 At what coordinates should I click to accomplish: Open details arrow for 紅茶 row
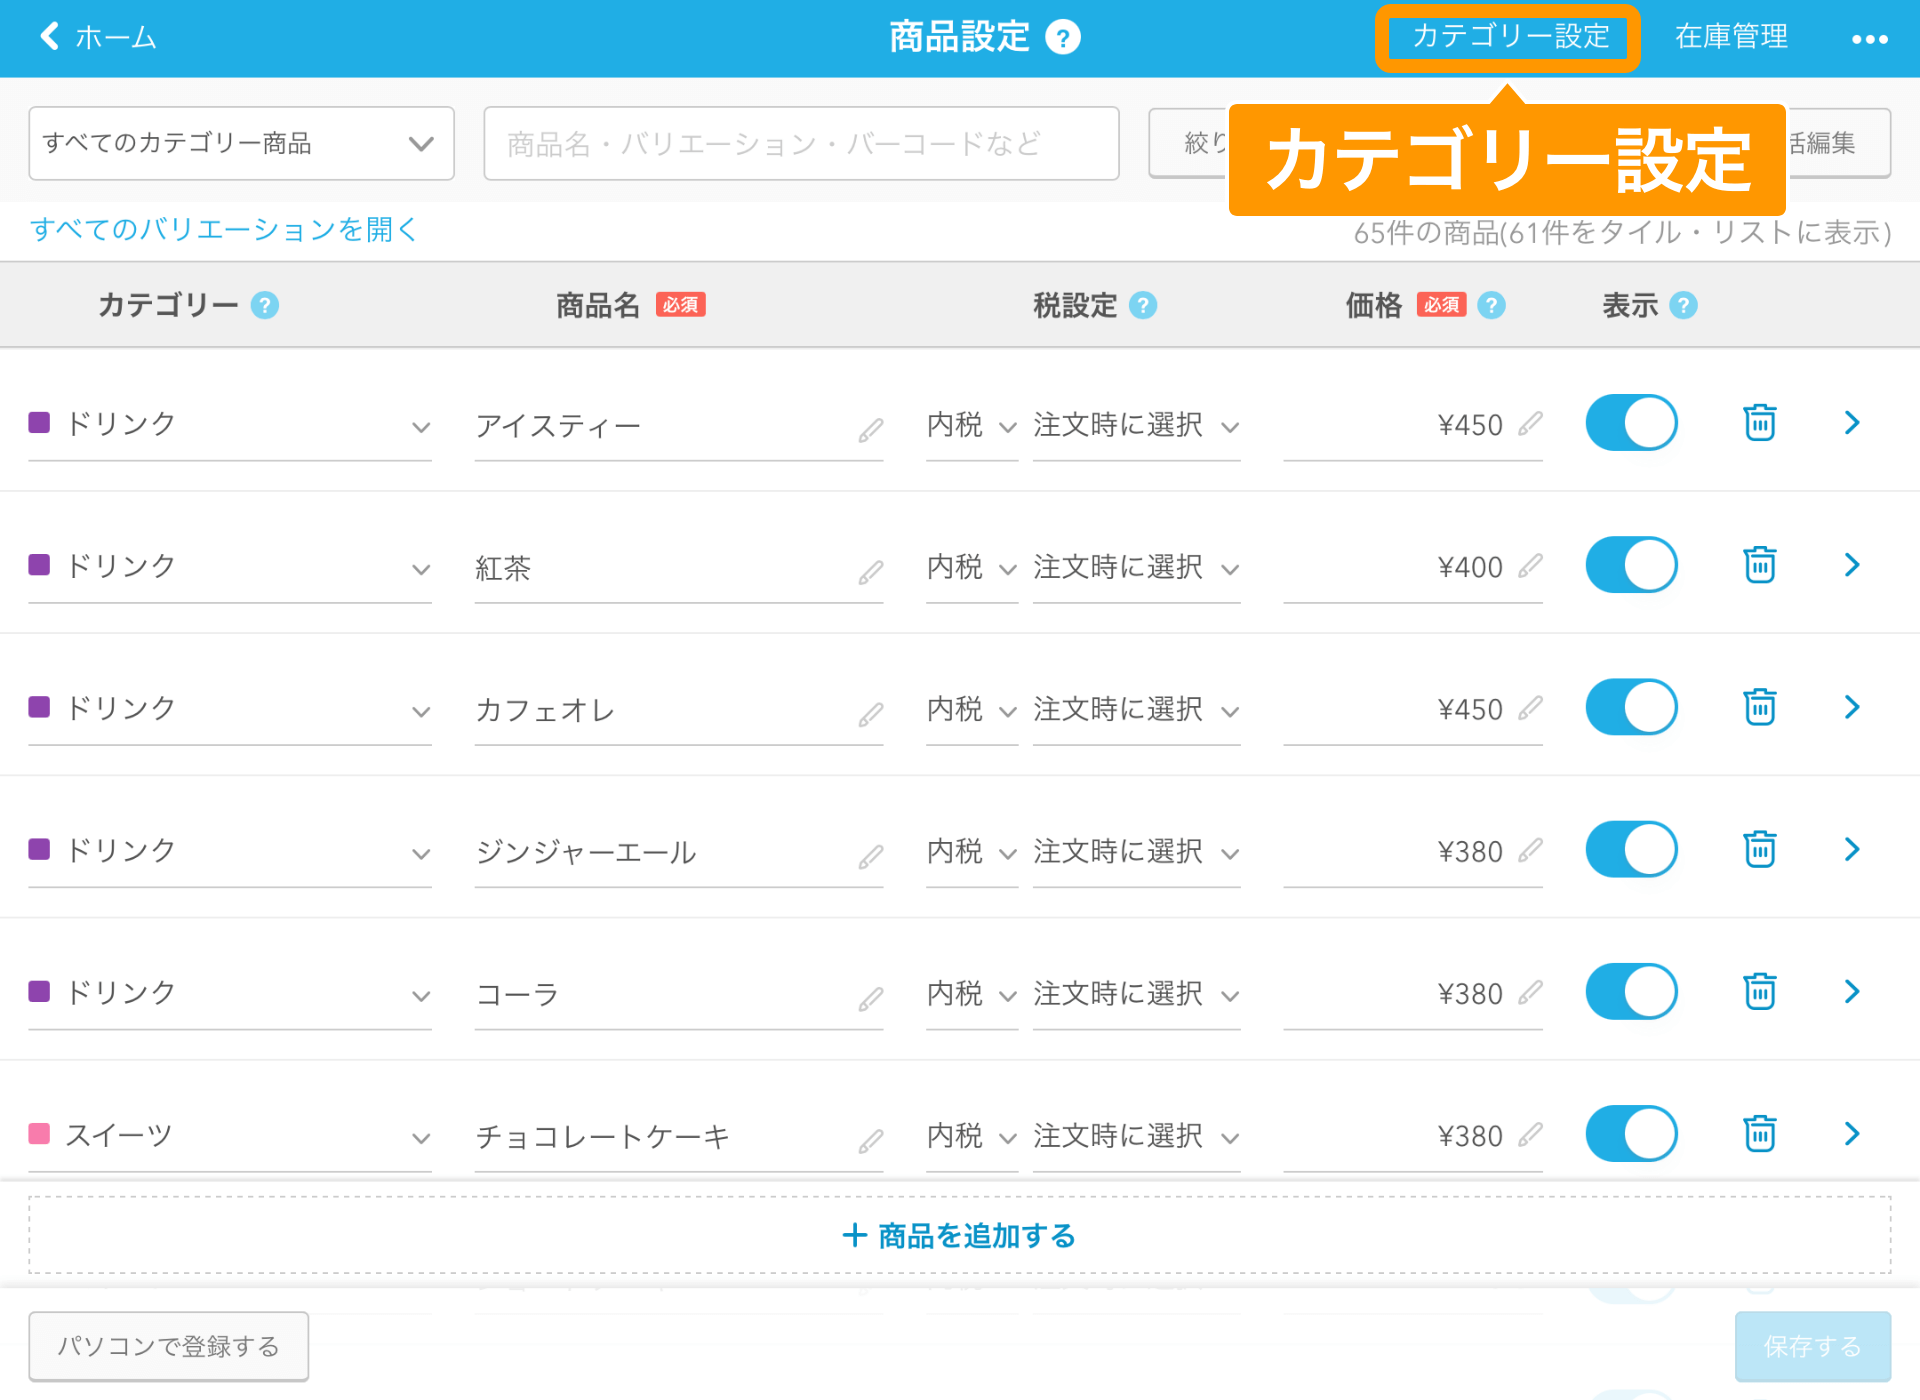(1852, 565)
